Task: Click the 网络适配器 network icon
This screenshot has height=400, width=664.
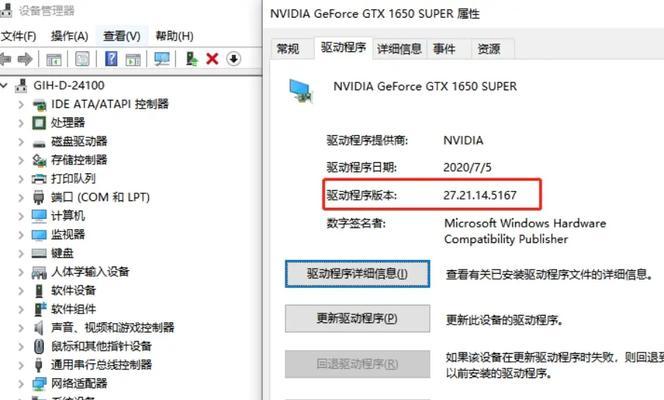Action: coord(39,384)
